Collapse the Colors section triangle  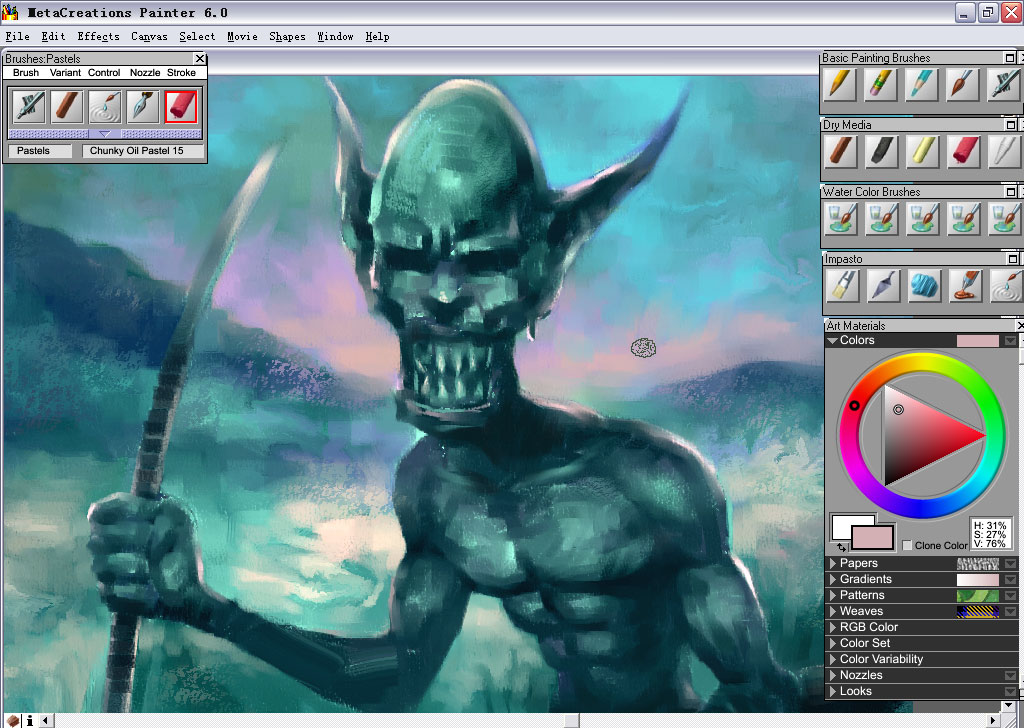[x=832, y=340]
